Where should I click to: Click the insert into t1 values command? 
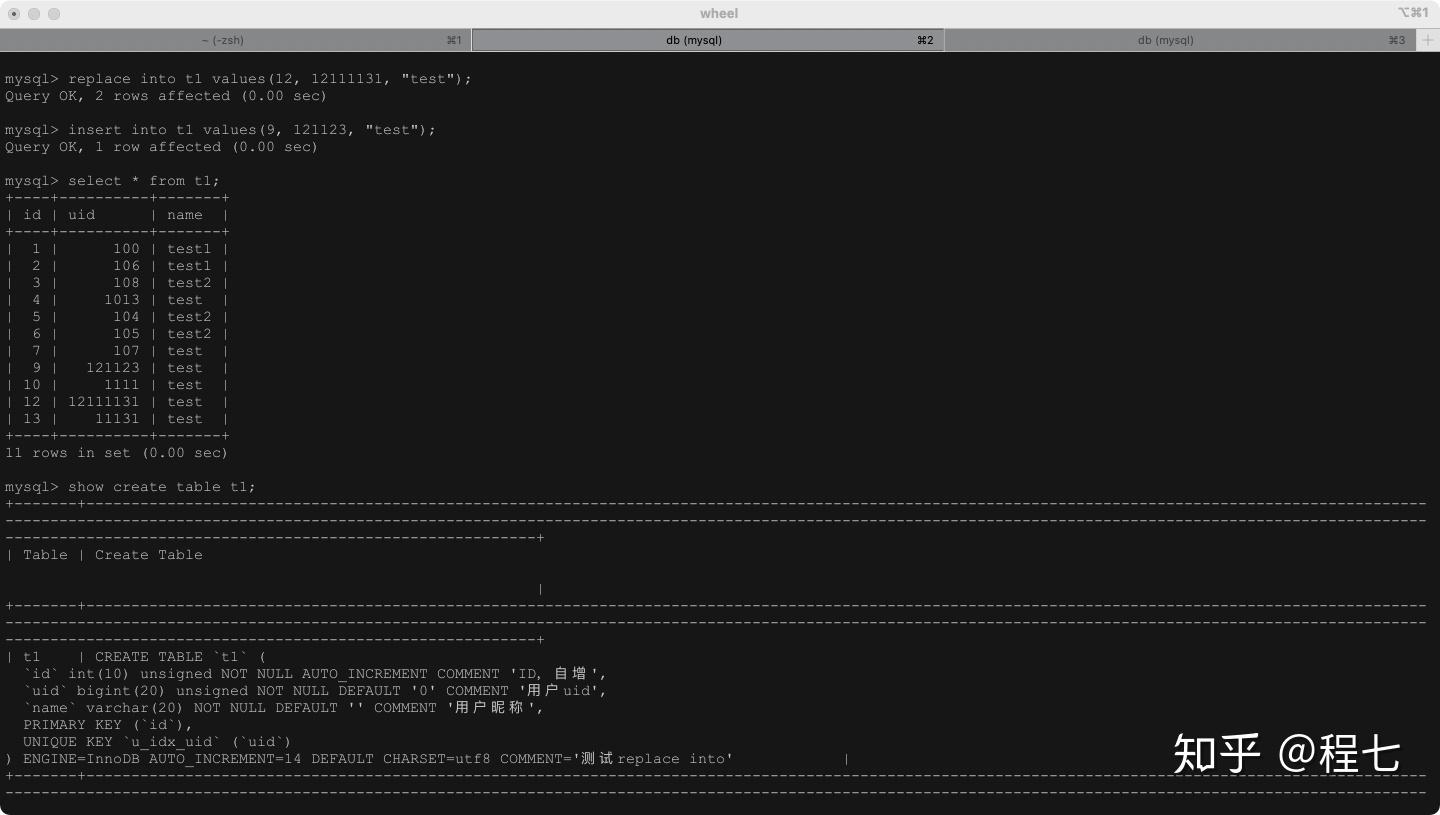coord(220,130)
